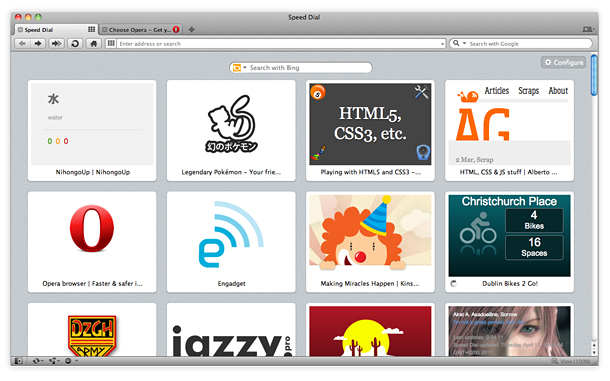
Task: Open the DZGH Army speed dial
Action: pos(92,330)
